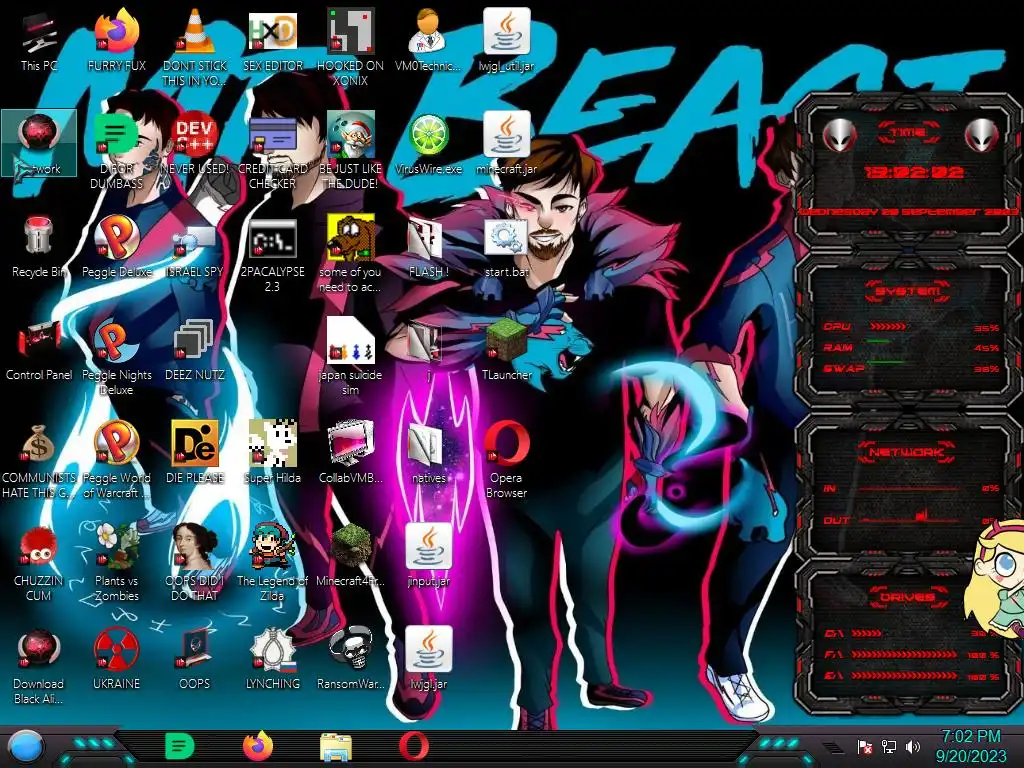Open the green app pinned on taskbar
Screen dimensions: 1024x768
coord(180,746)
